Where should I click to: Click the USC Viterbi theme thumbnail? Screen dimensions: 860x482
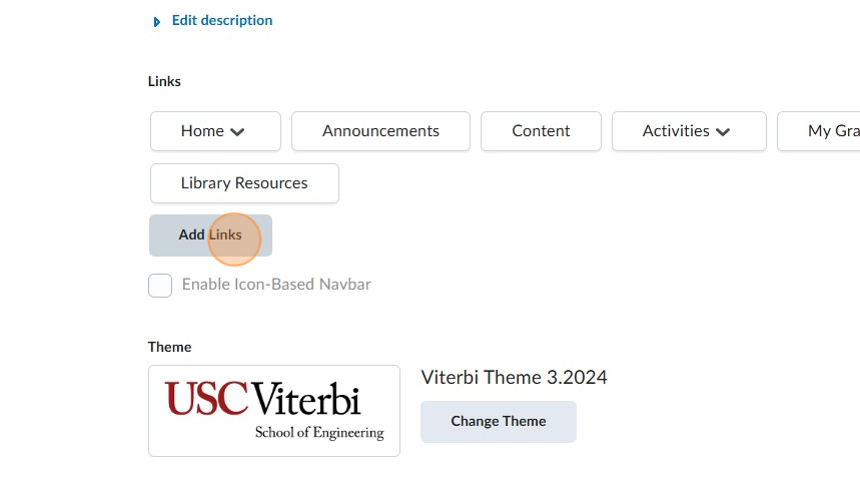(274, 410)
